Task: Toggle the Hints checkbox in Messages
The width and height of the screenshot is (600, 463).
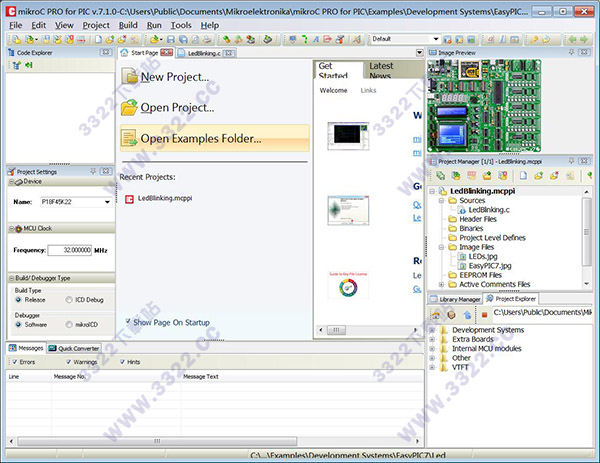Action: click(x=122, y=362)
